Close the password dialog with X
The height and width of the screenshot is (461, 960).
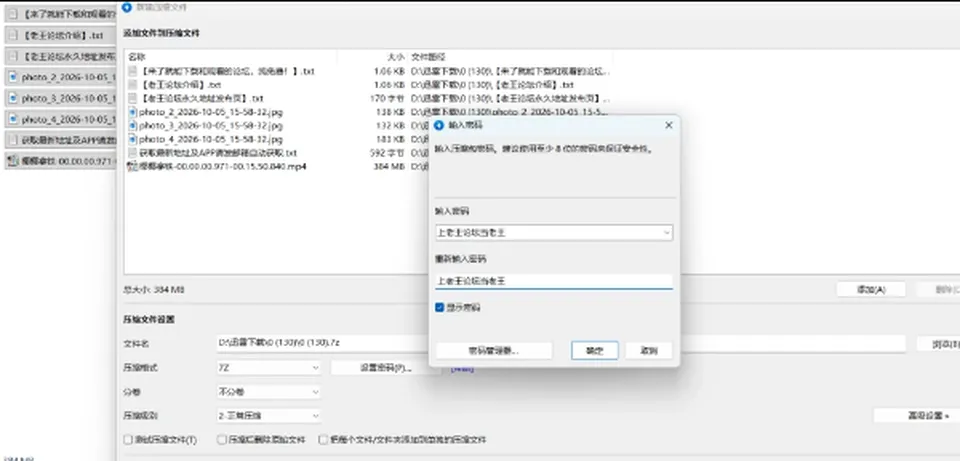point(669,125)
